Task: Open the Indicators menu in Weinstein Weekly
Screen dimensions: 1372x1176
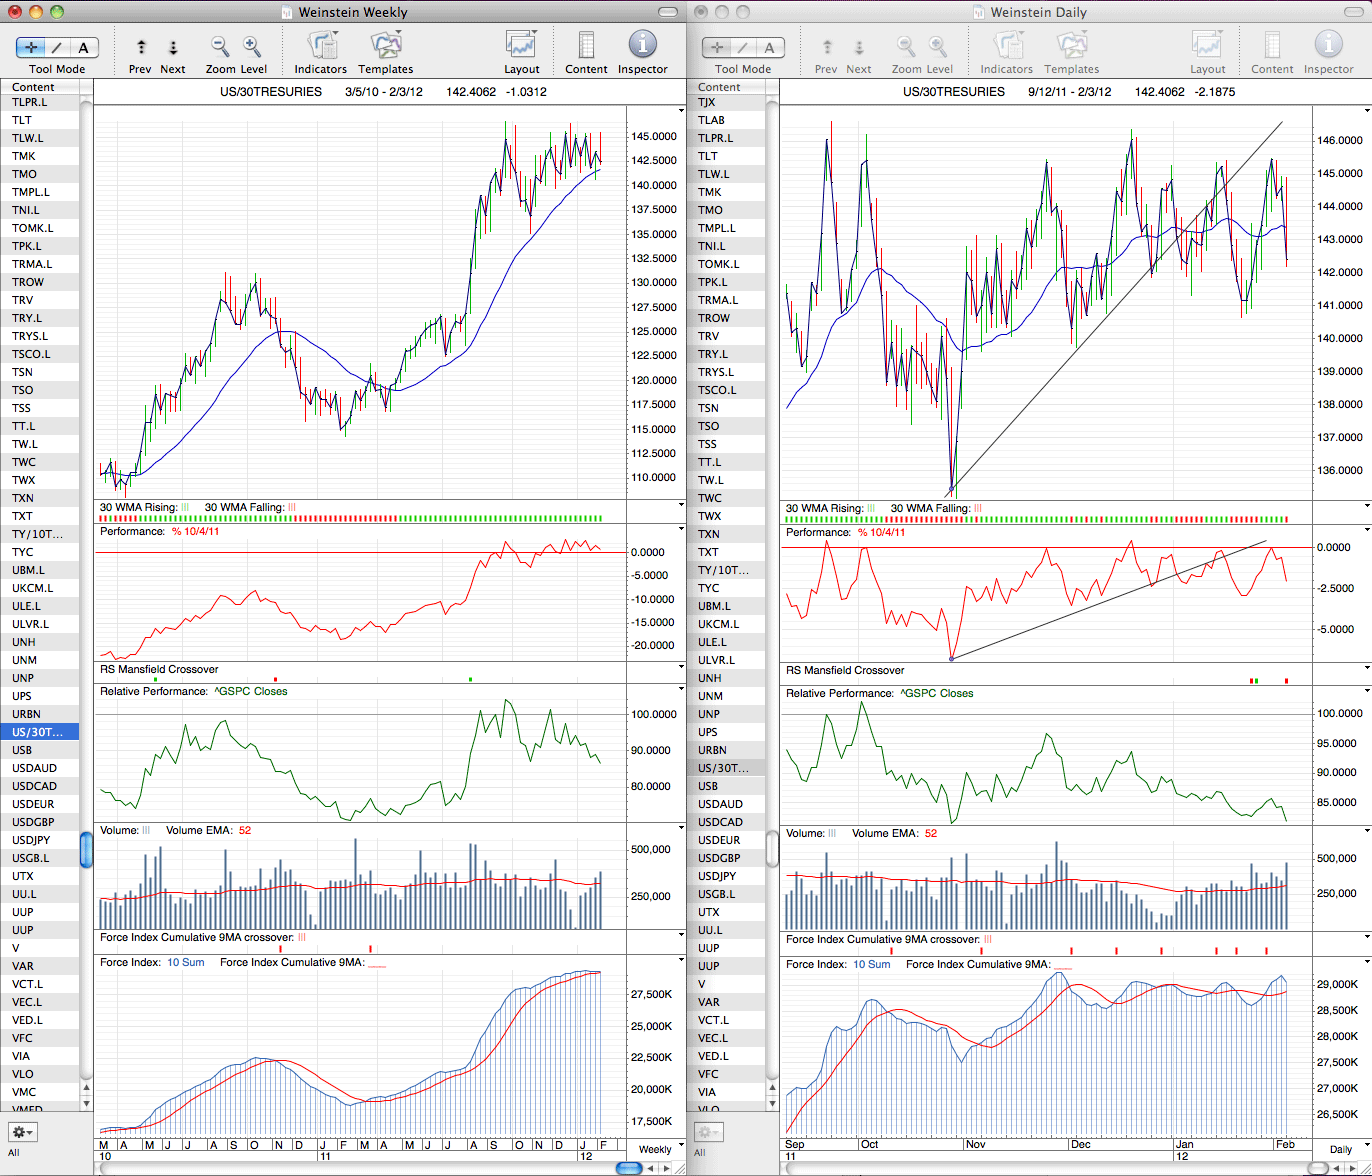Action: coord(321,46)
